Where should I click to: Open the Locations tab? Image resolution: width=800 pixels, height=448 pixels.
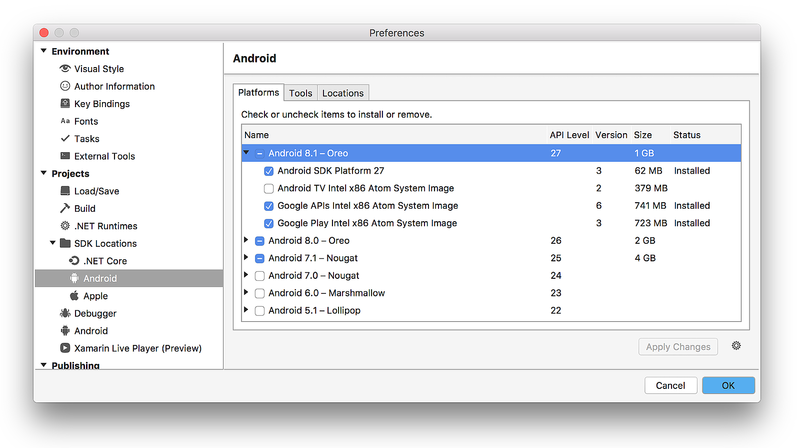coord(343,93)
